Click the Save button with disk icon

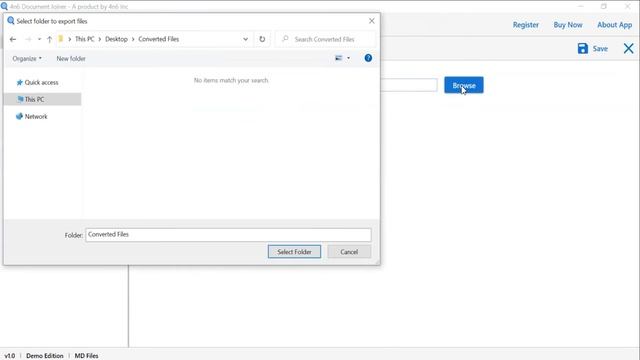593,49
